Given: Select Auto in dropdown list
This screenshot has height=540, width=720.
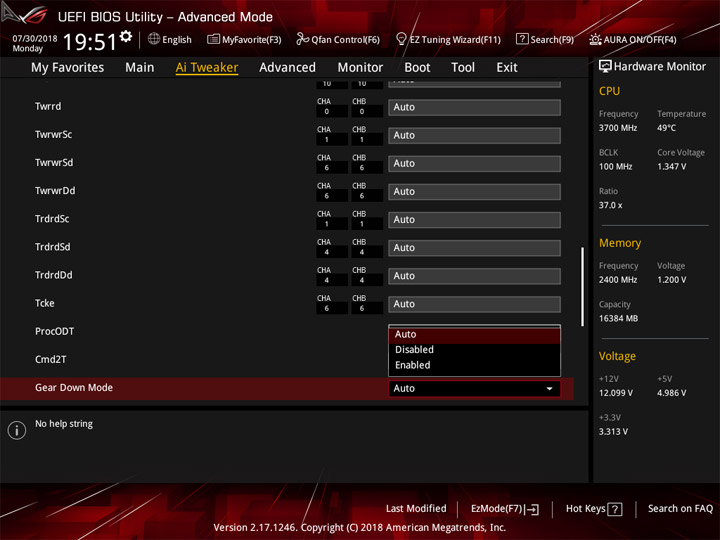Looking at the screenshot, I should point(474,335).
